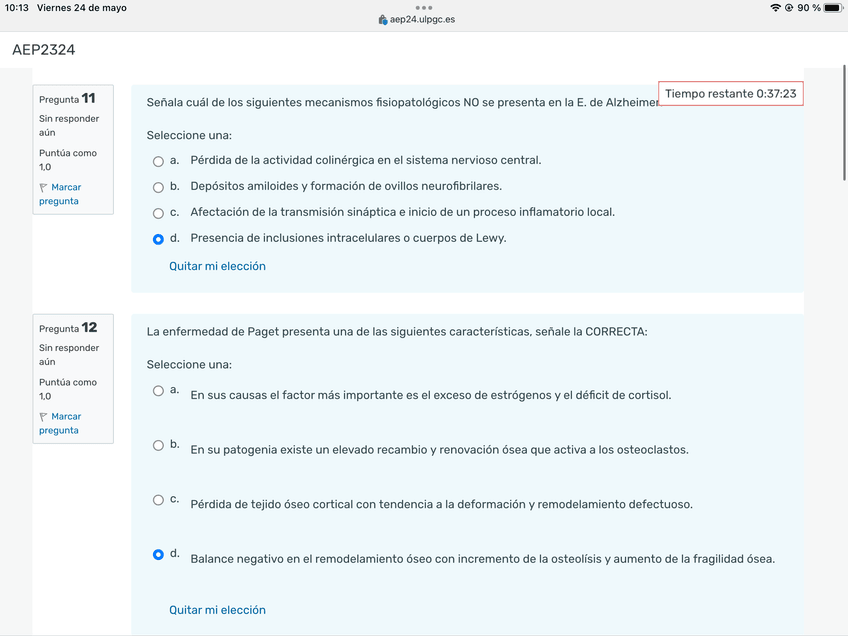Click the Paget disease question text
The width and height of the screenshot is (848, 636).
[397, 332]
